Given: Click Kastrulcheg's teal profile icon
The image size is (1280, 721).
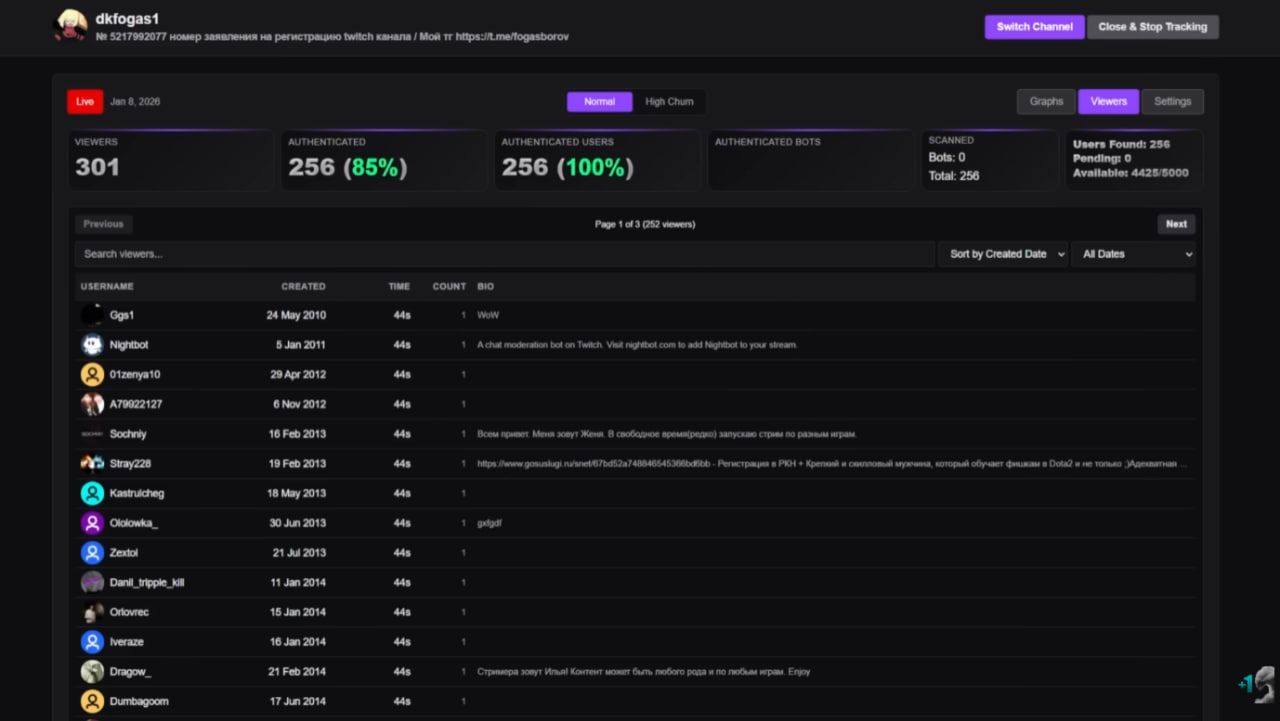Looking at the screenshot, I should pyautogui.click(x=92, y=493).
